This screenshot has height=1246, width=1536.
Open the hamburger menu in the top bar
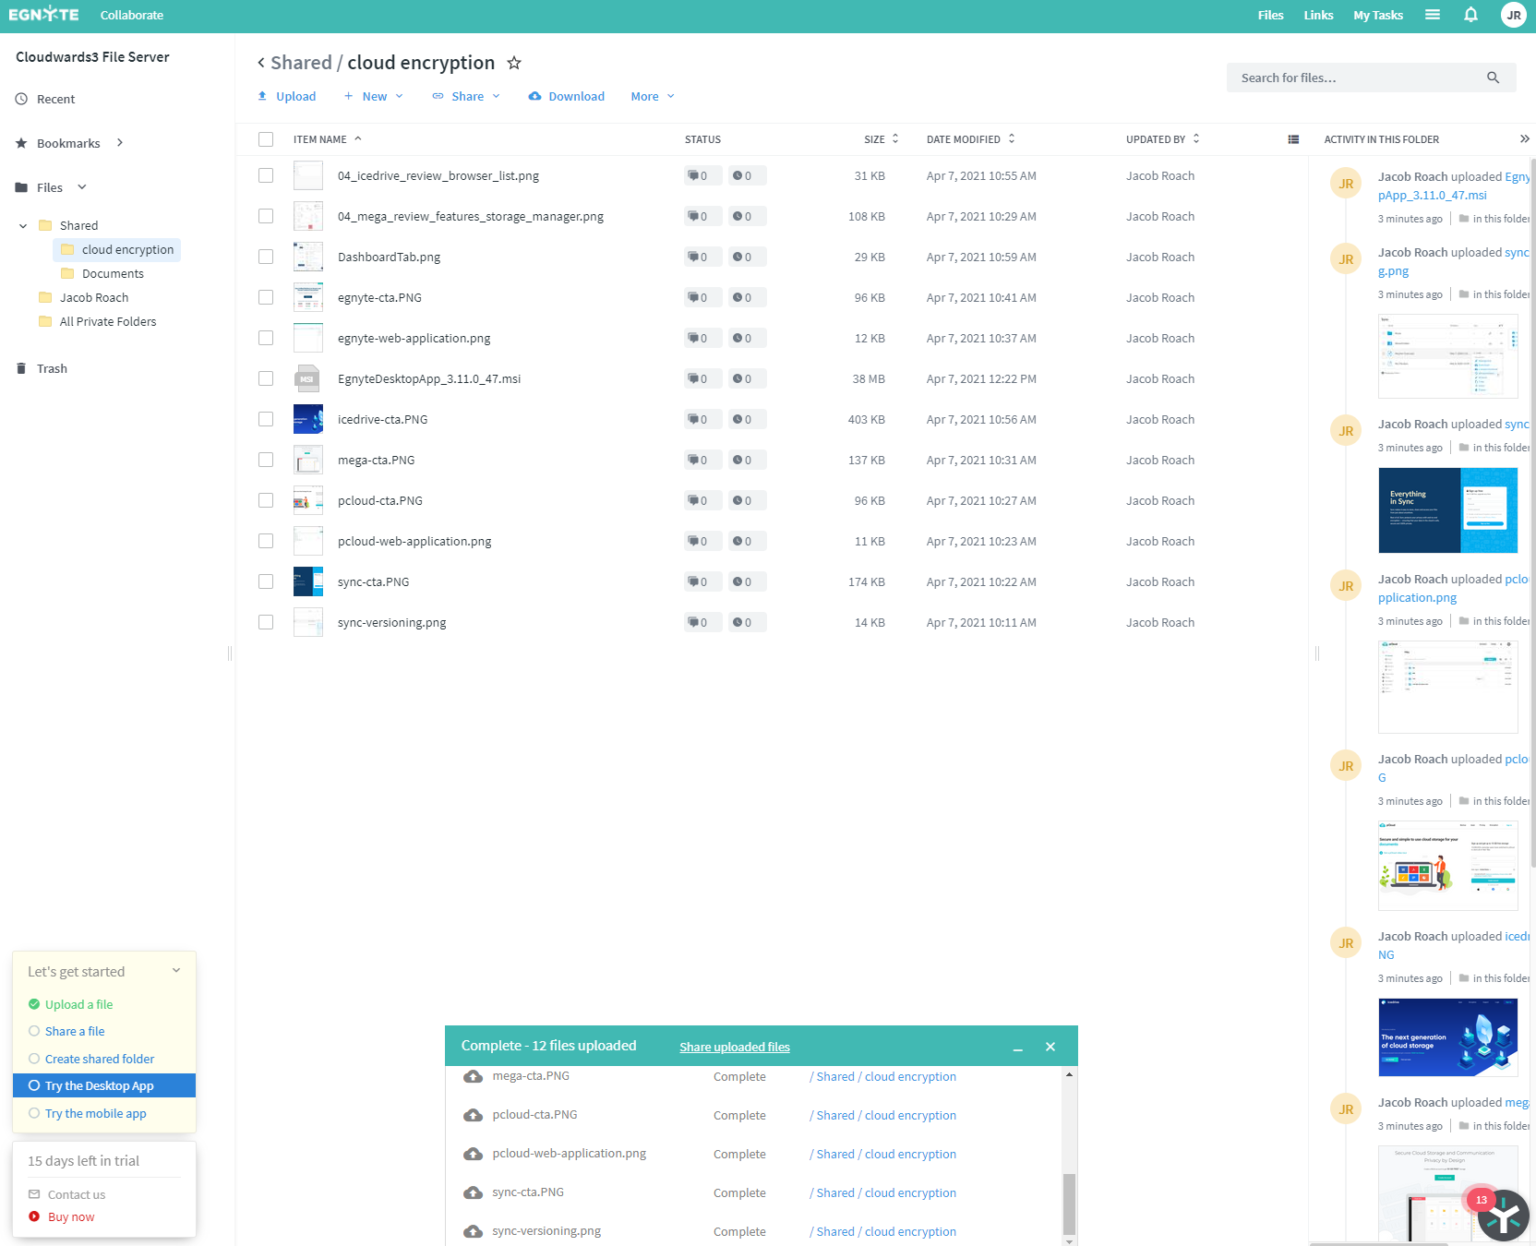1432,15
